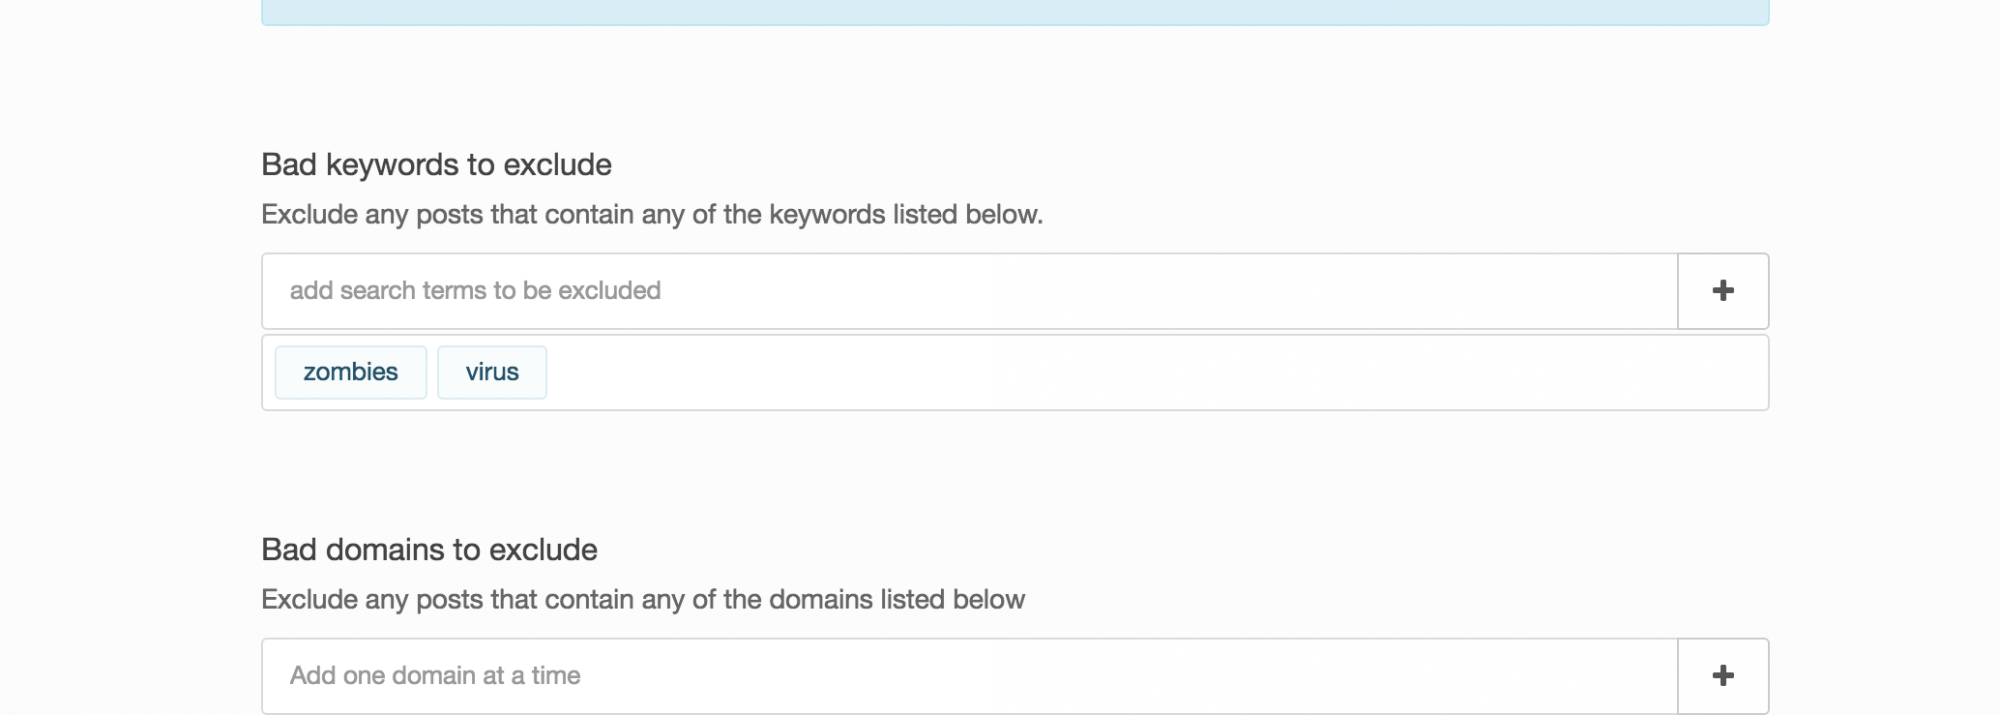Click the keyword exclusion description text

point(651,215)
